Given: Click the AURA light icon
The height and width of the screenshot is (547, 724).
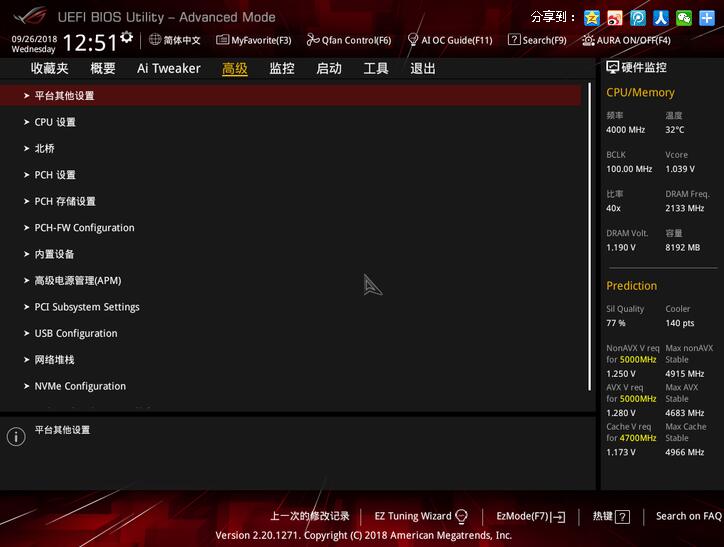Looking at the screenshot, I should (588, 40).
